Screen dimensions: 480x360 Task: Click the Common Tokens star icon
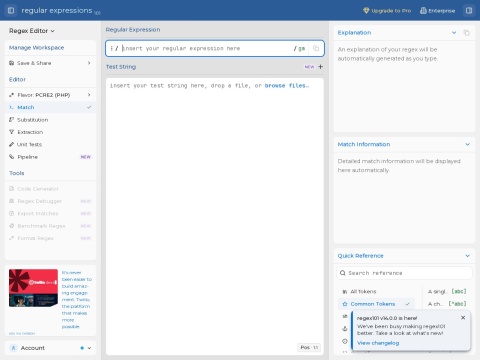coord(345,304)
